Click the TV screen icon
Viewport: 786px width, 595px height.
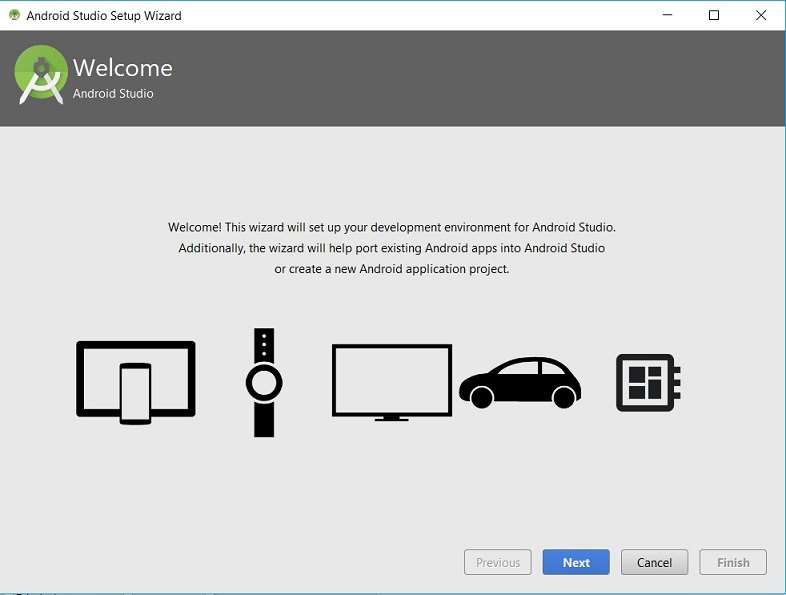392,382
